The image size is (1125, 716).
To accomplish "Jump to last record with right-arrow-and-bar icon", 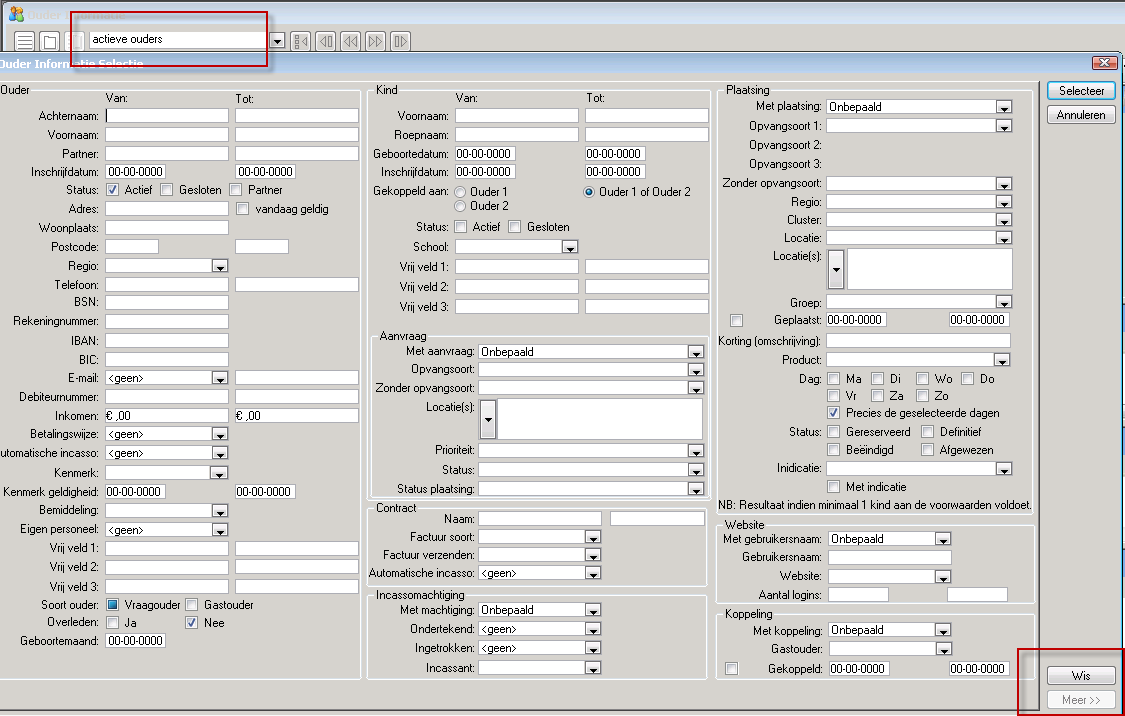I will (x=400, y=41).
